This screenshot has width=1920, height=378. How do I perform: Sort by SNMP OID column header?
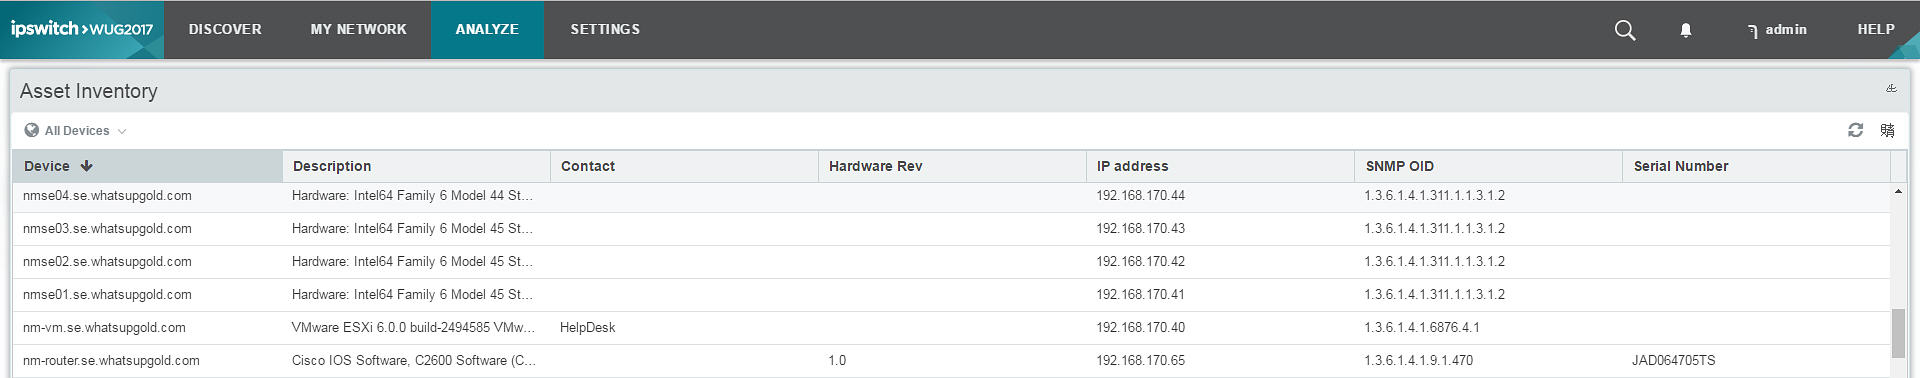[x=1488, y=166]
